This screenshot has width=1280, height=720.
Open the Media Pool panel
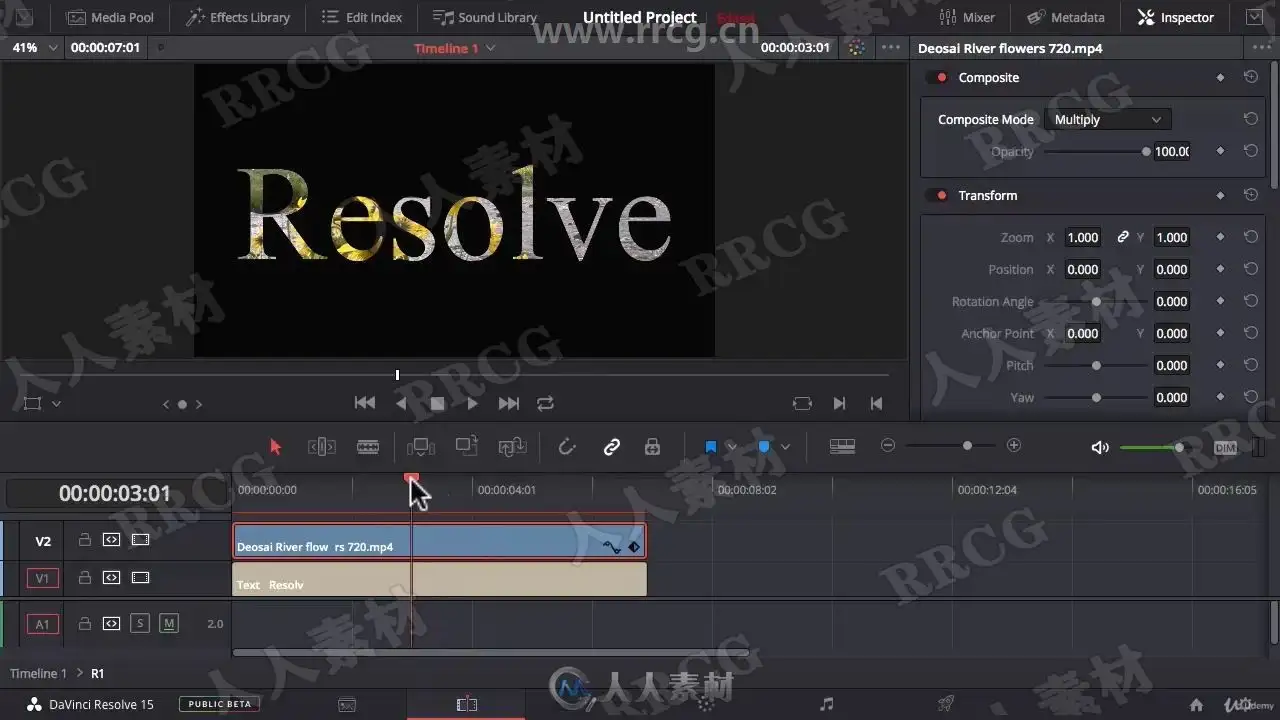point(110,17)
